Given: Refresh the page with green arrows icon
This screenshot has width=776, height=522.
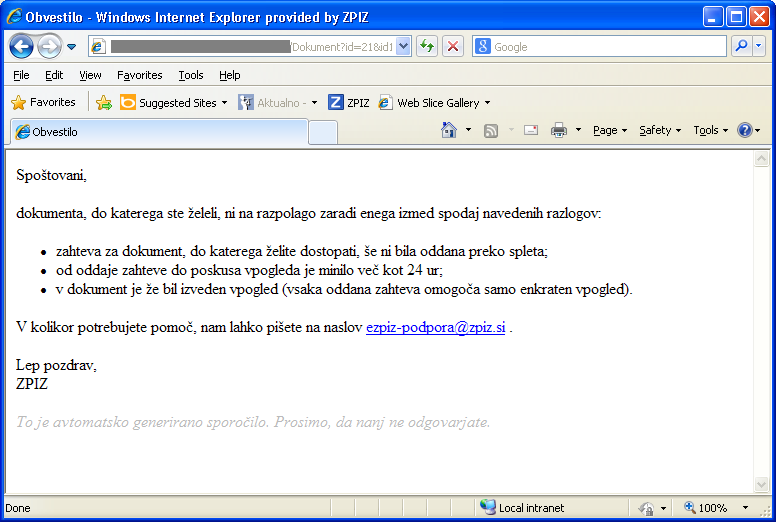Looking at the screenshot, I should click(x=427, y=47).
